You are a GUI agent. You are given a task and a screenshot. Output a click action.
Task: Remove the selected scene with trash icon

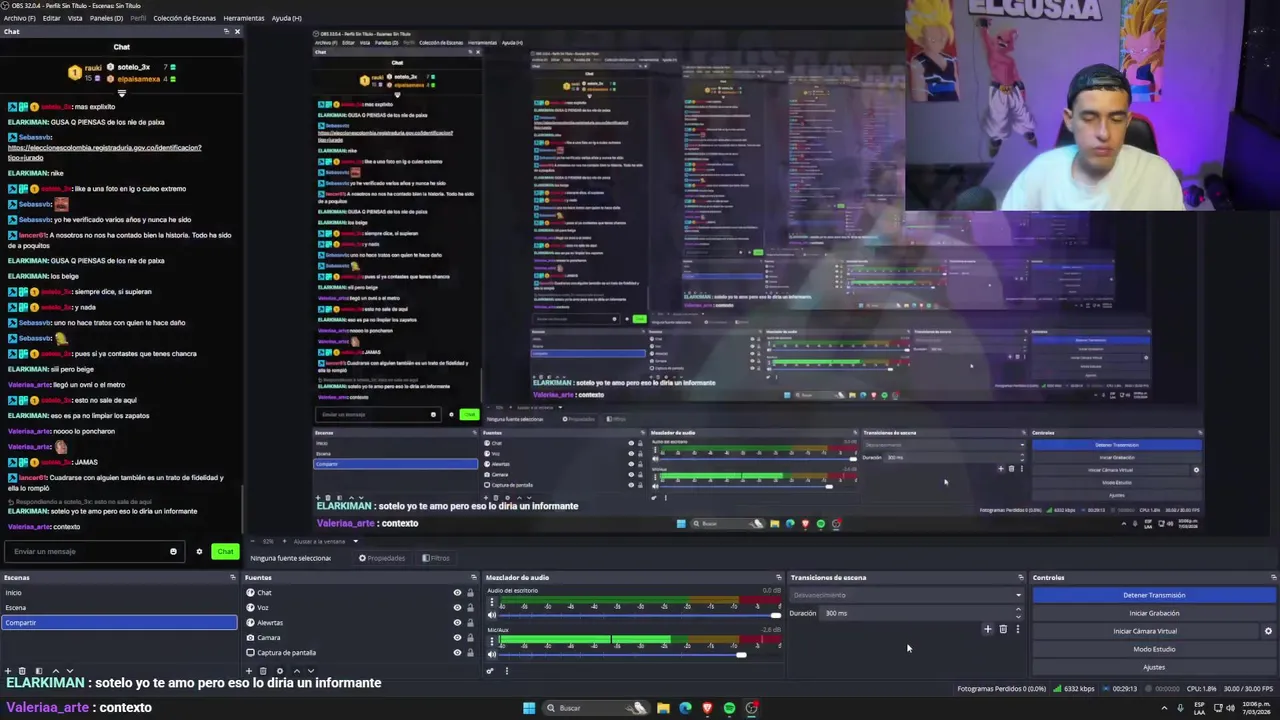coord(22,671)
